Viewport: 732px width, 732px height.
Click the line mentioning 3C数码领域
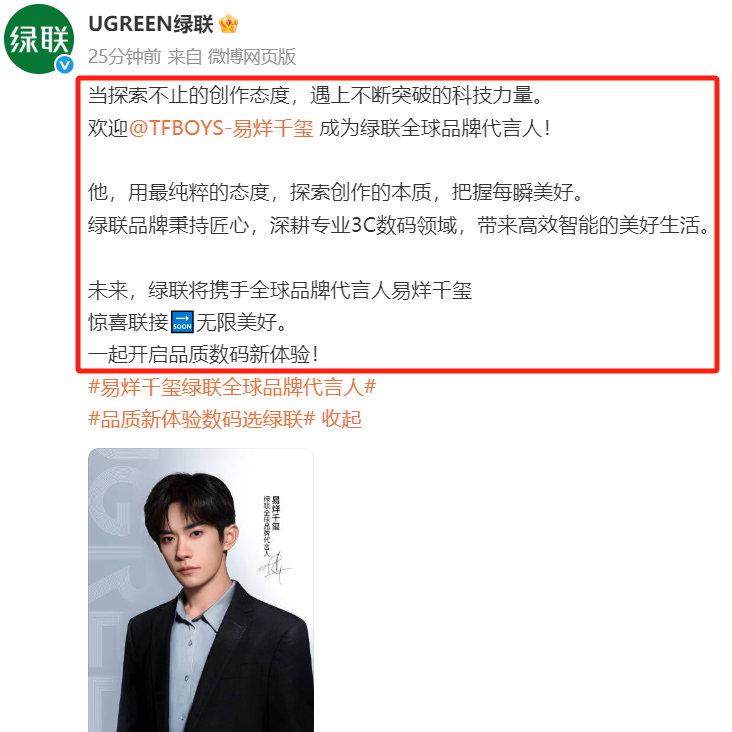tap(399, 225)
